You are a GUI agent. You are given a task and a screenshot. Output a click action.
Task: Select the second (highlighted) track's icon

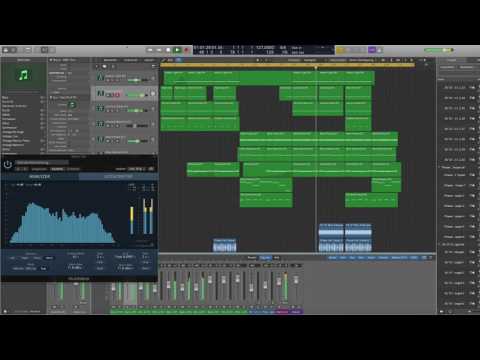(100, 93)
